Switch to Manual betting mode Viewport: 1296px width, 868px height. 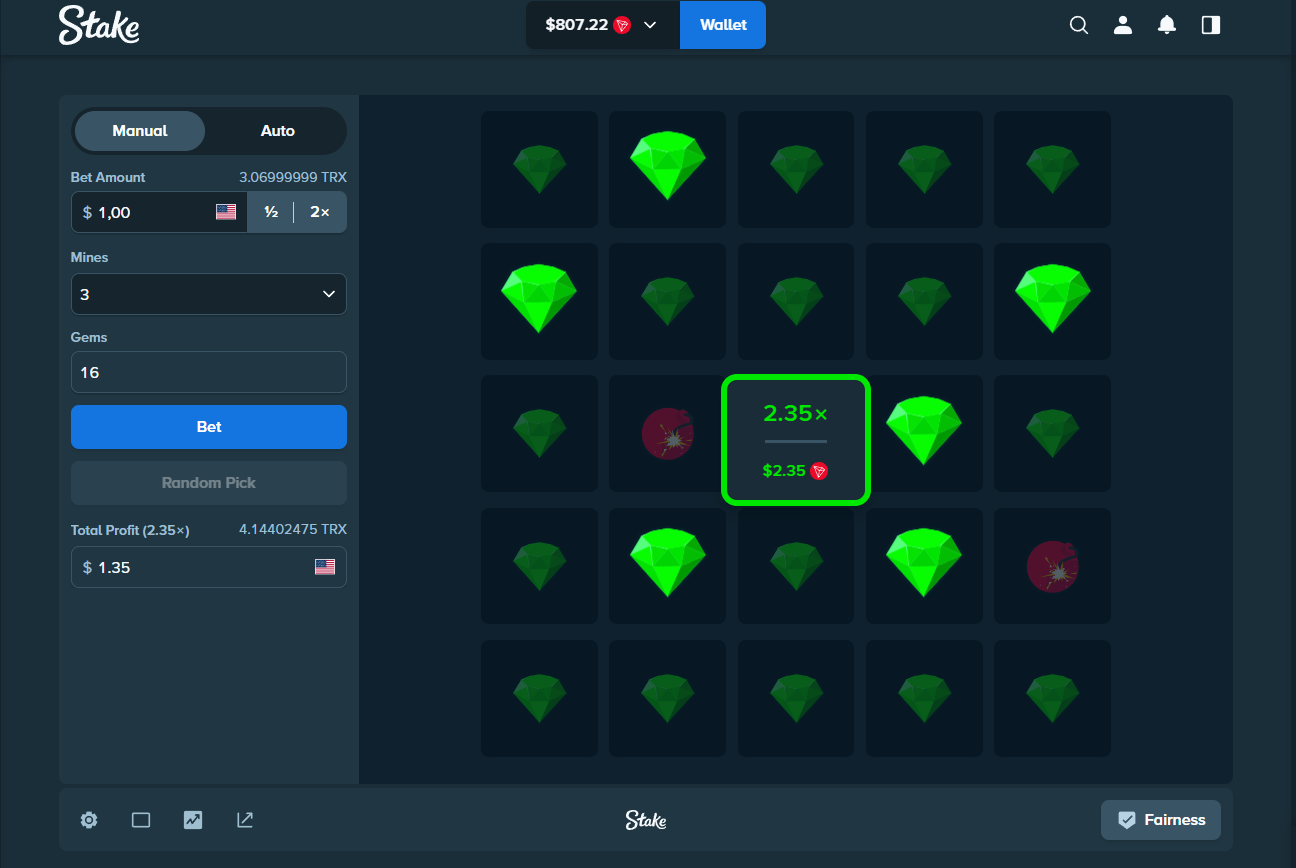(x=140, y=131)
